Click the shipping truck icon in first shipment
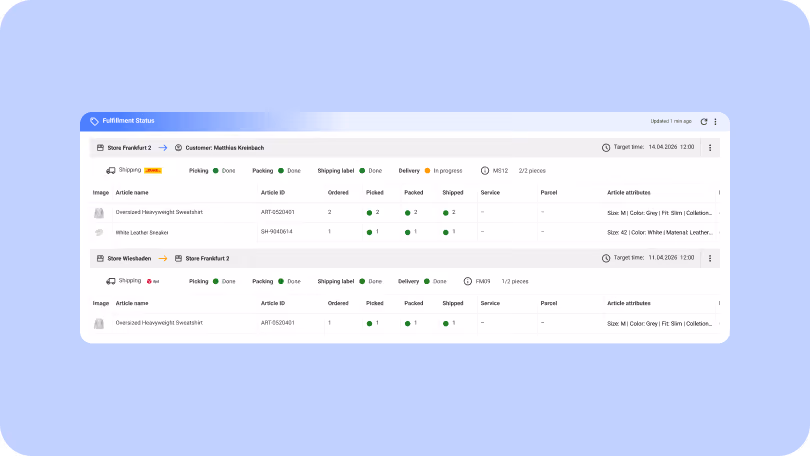This screenshot has height=456, width=810. pyautogui.click(x=111, y=170)
